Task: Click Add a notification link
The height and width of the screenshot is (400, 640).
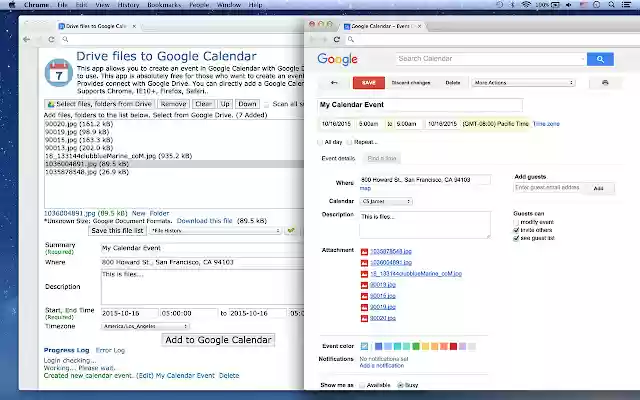Action: [382, 366]
